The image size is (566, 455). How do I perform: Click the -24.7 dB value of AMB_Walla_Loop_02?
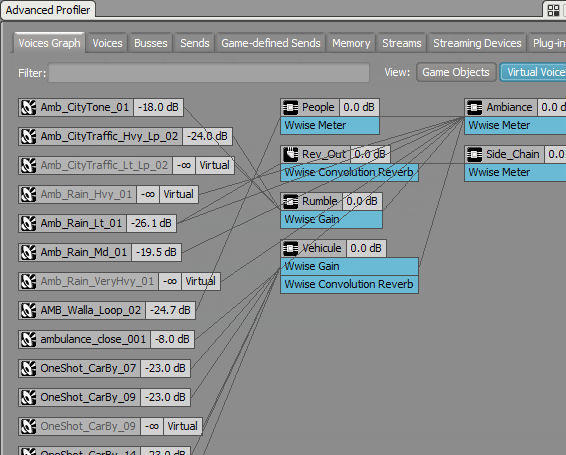[170, 310]
